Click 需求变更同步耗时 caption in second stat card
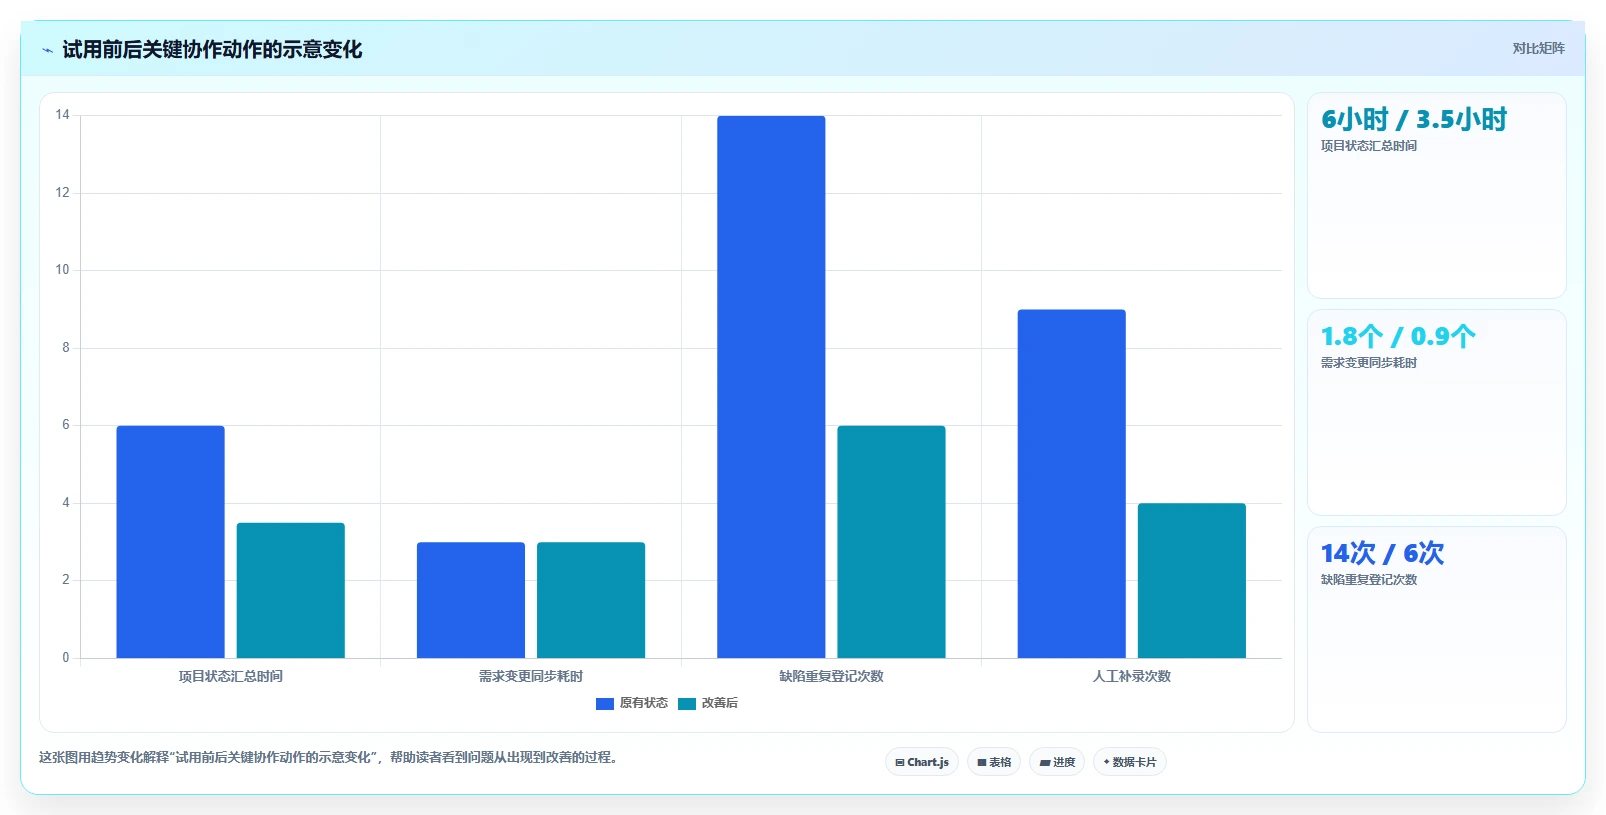This screenshot has height=815, width=1606. click(x=1369, y=363)
